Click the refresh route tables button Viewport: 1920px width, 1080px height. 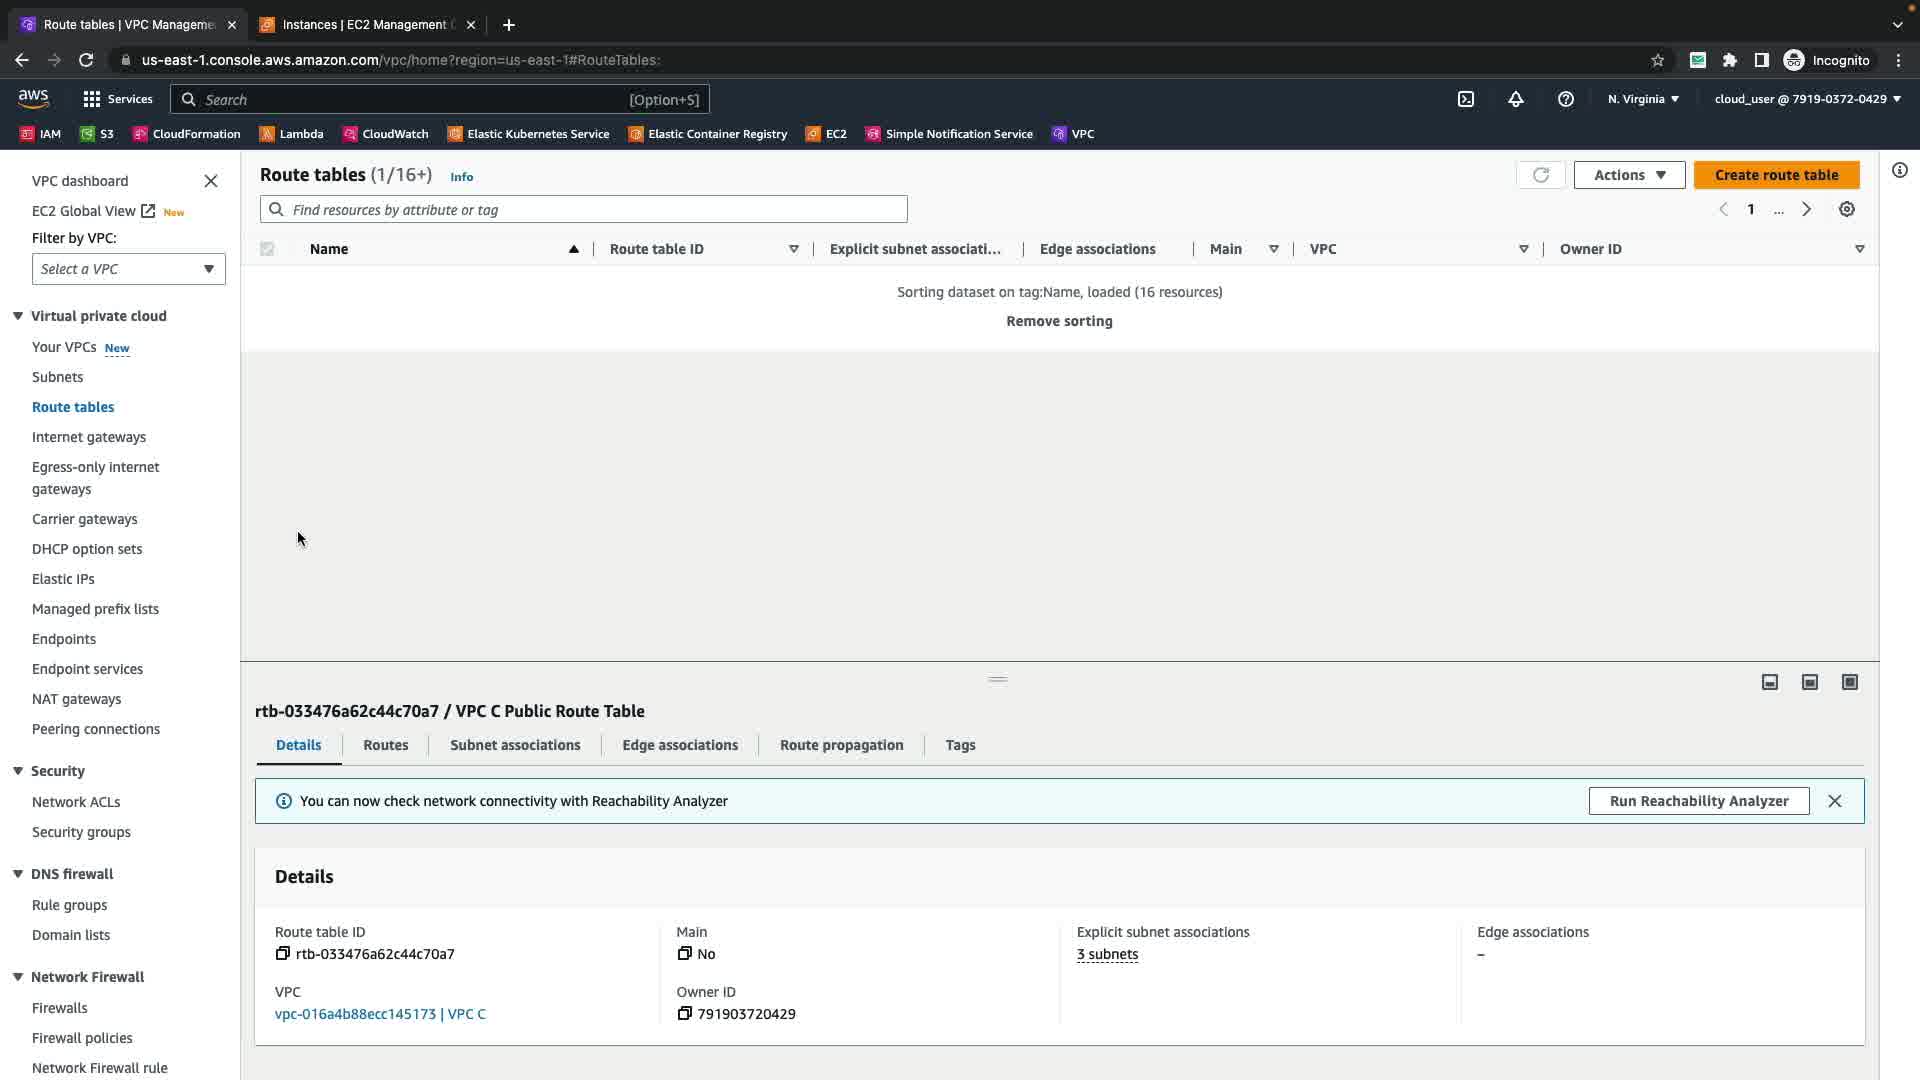1540,175
